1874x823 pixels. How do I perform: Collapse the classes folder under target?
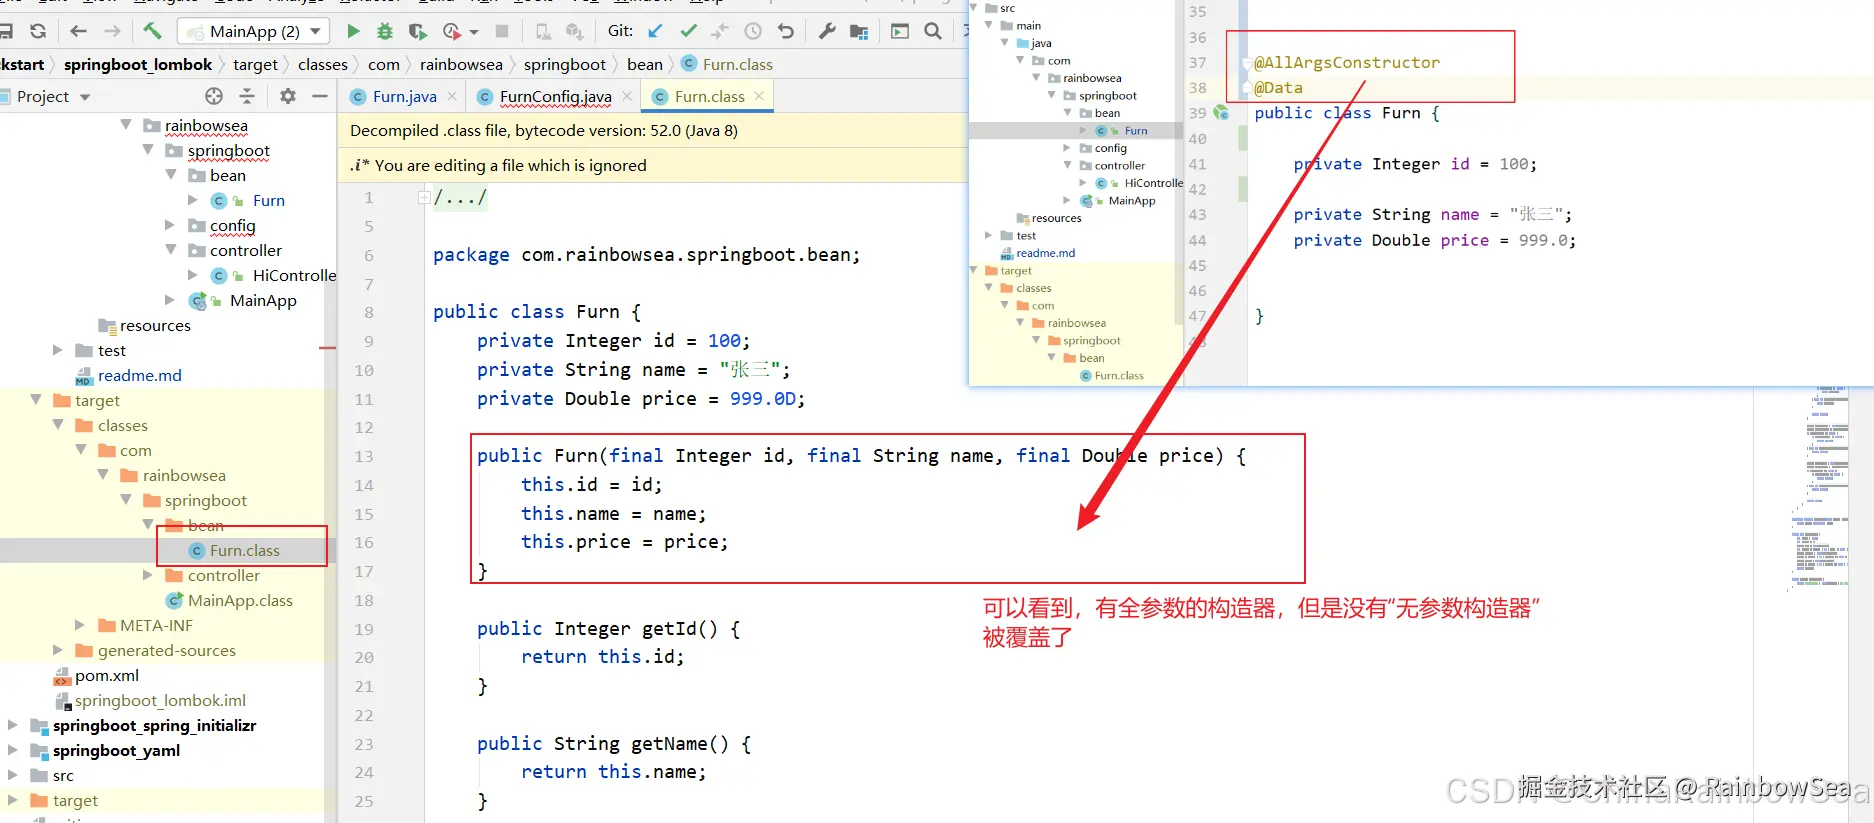(x=58, y=425)
